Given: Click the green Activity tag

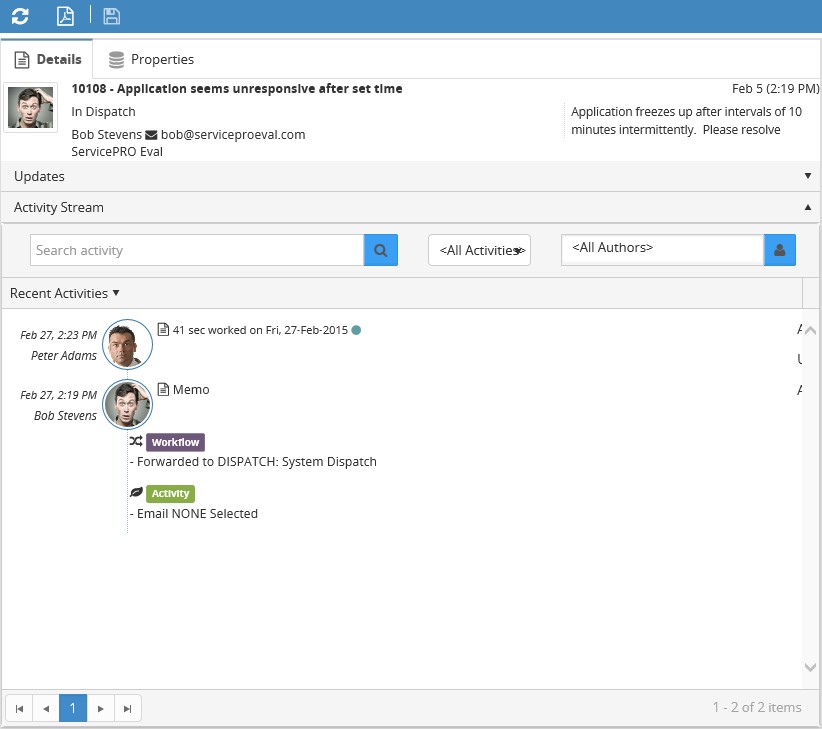Looking at the screenshot, I should point(170,493).
